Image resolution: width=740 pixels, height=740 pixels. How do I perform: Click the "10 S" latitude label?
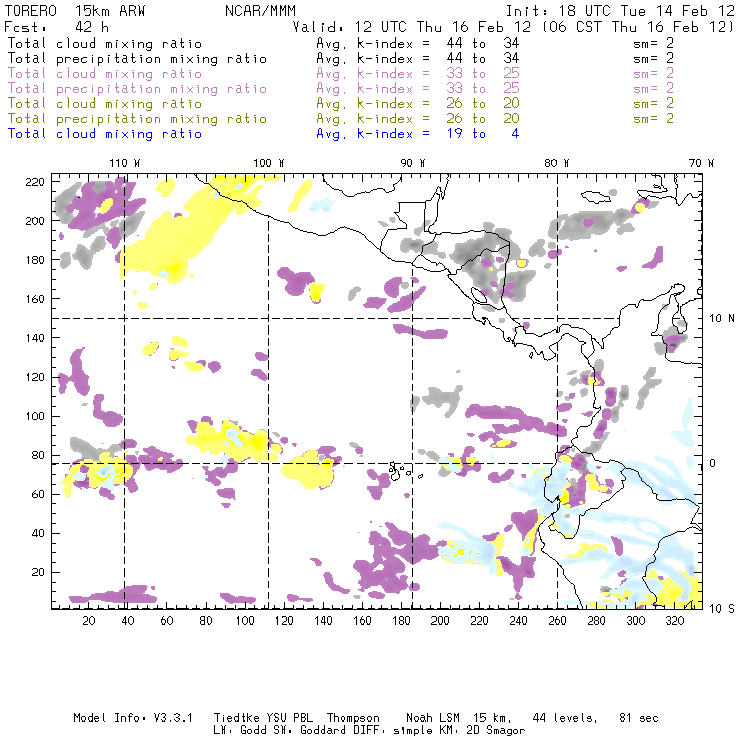722,608
